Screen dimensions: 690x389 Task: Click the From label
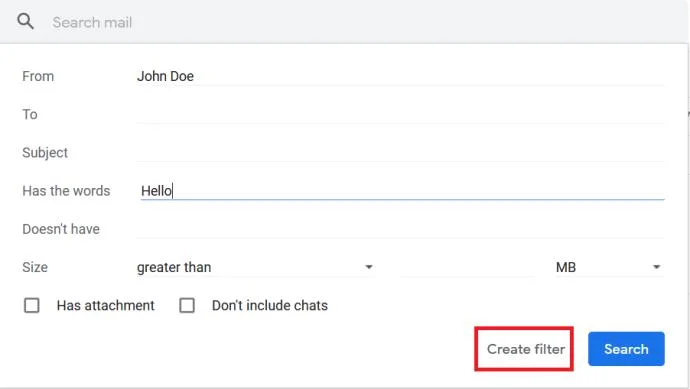38,76
